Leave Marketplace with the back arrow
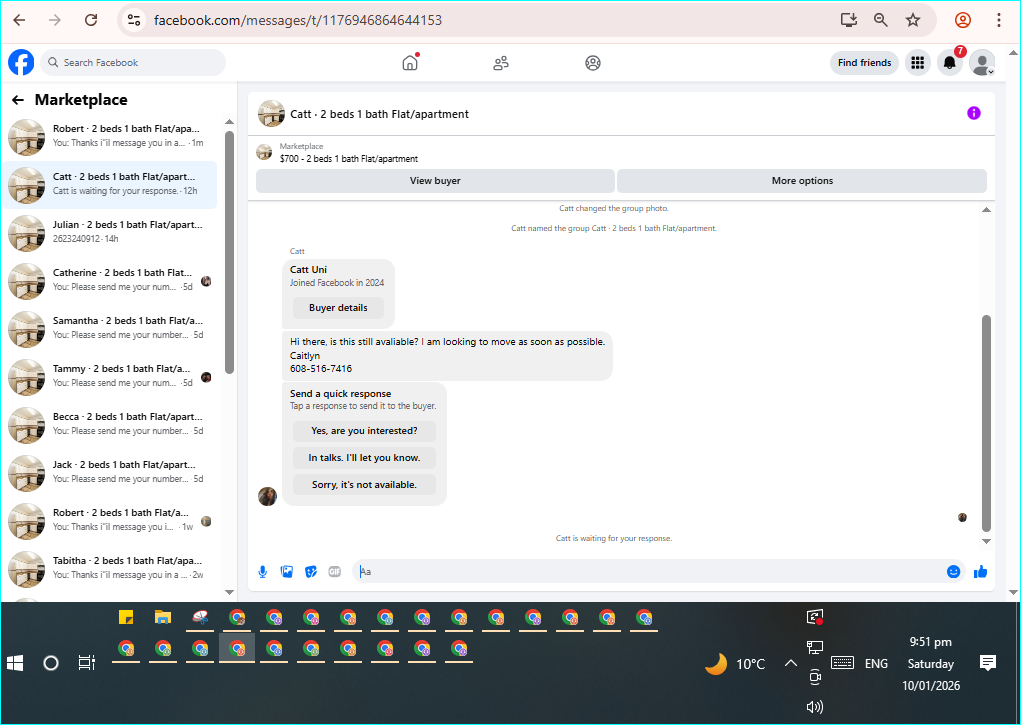1021x725 pixels. pos(18,100)
